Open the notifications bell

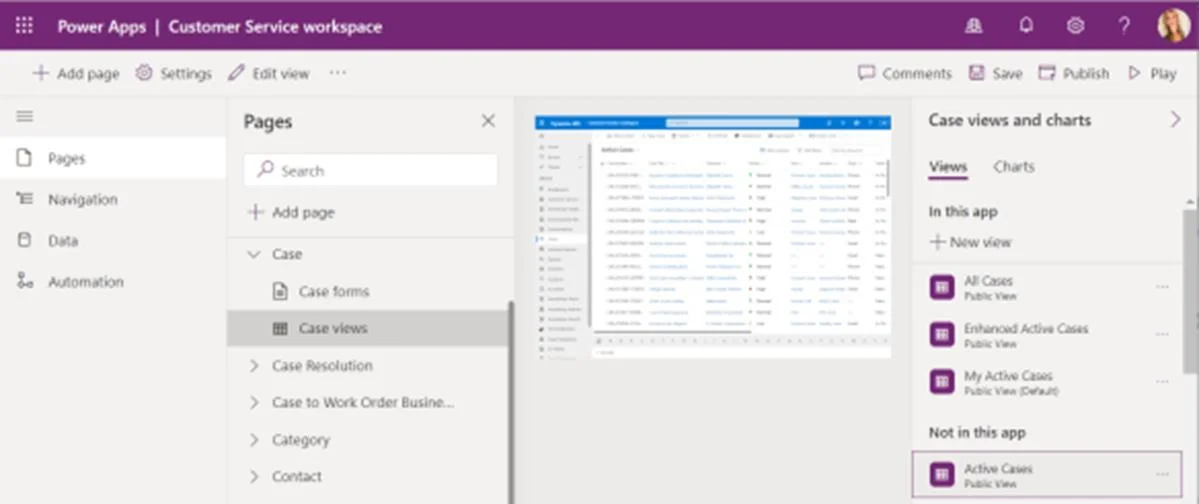[1025, 26]
